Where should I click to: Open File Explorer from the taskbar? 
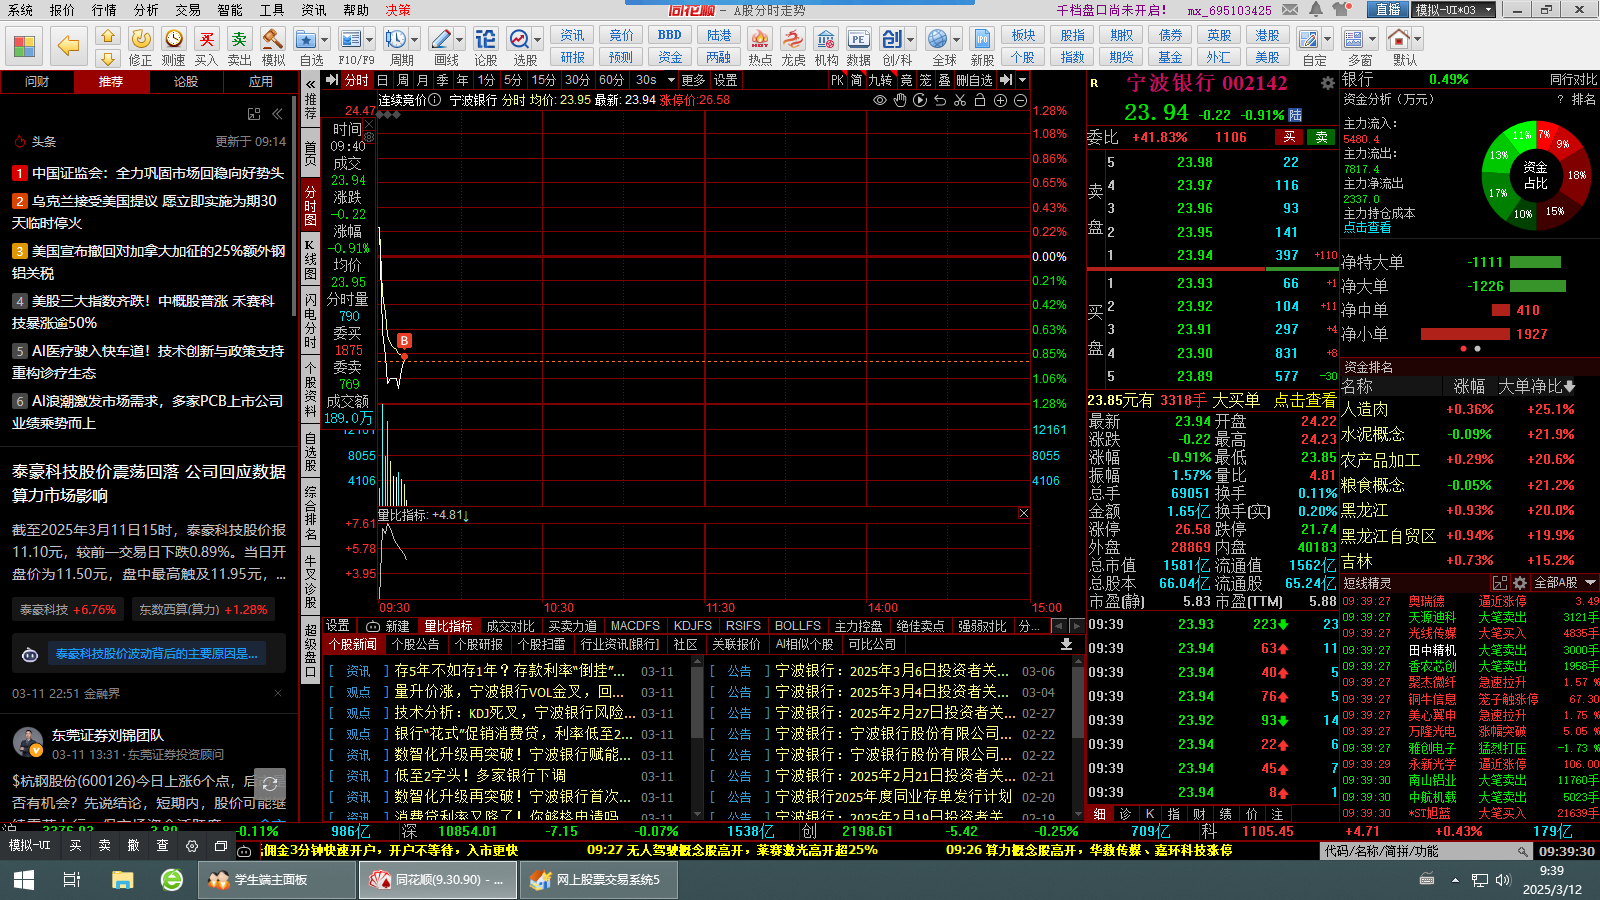(122, 880)
